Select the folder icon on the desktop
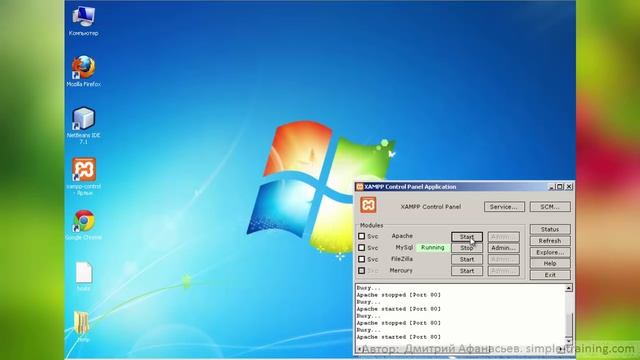Screen dimensions: 640x360 pyautogui.click(x=82, y=327)
